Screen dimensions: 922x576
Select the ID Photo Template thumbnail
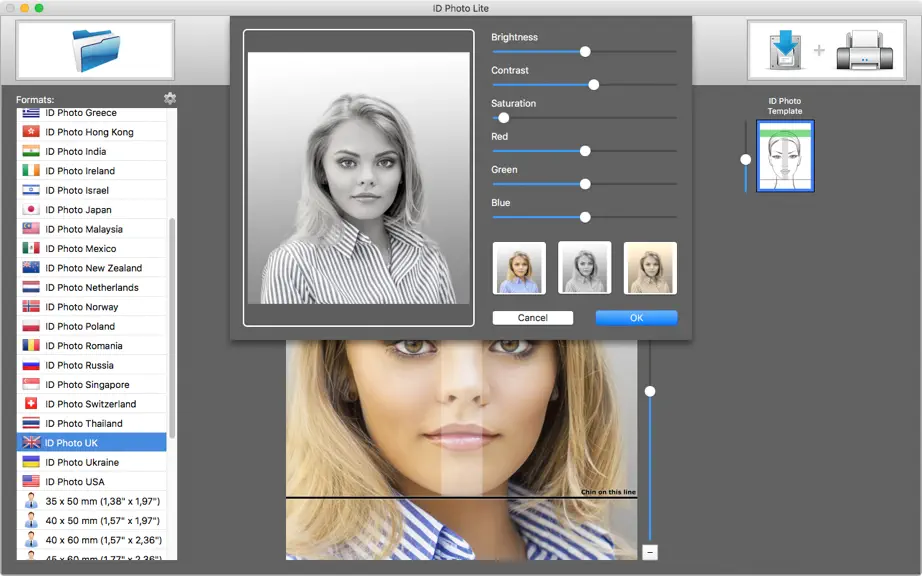click(785, 156)
